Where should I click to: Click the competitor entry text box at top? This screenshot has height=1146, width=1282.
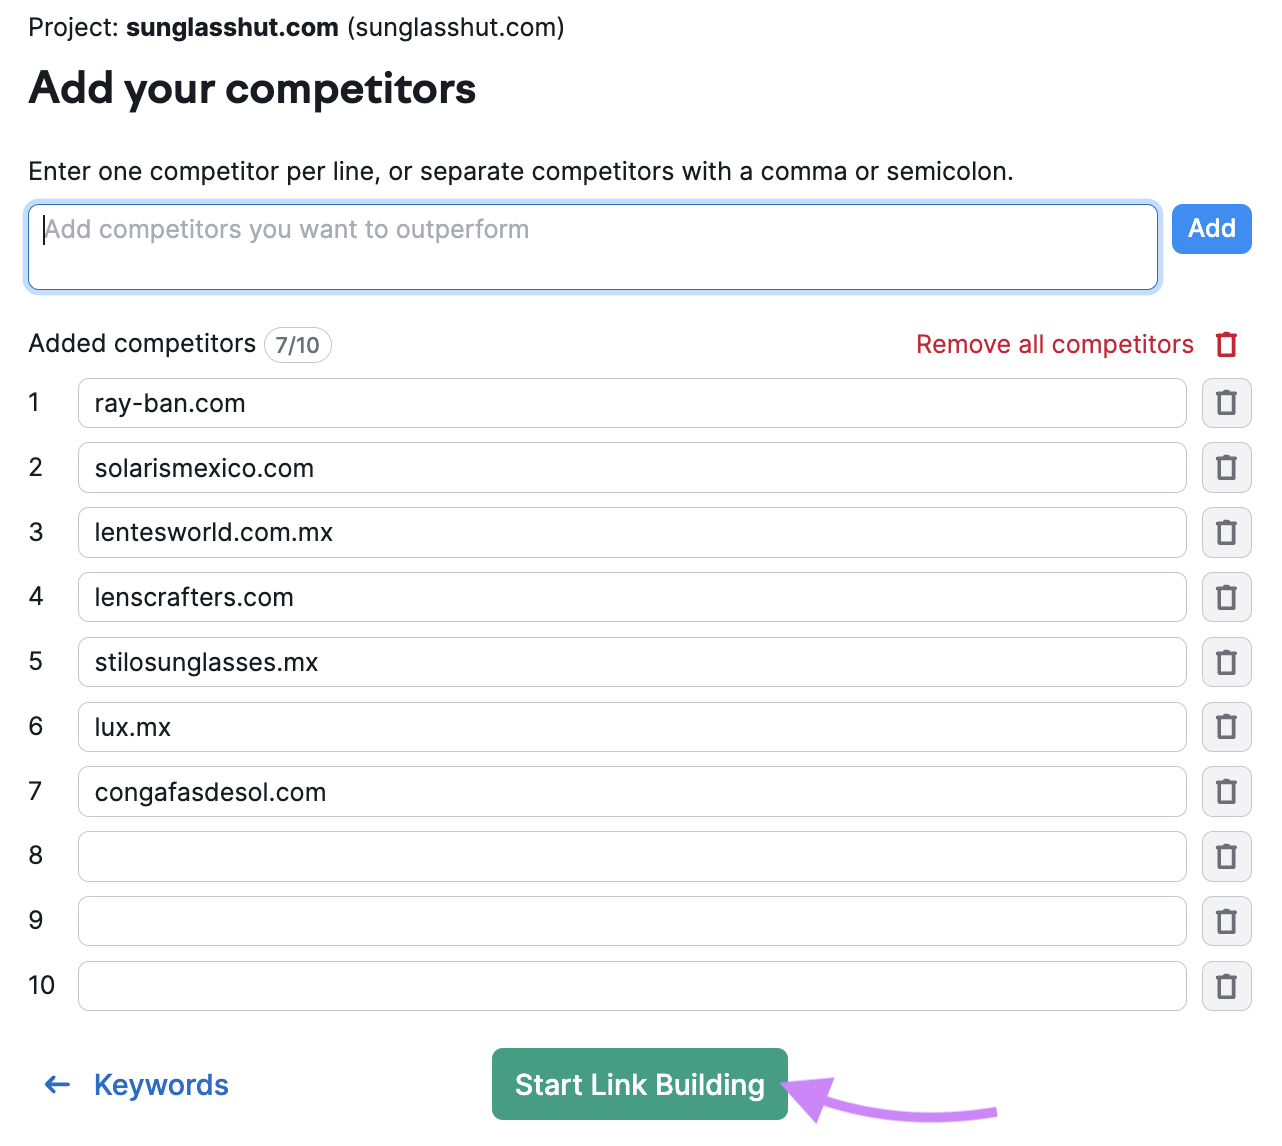pos(593,246)
